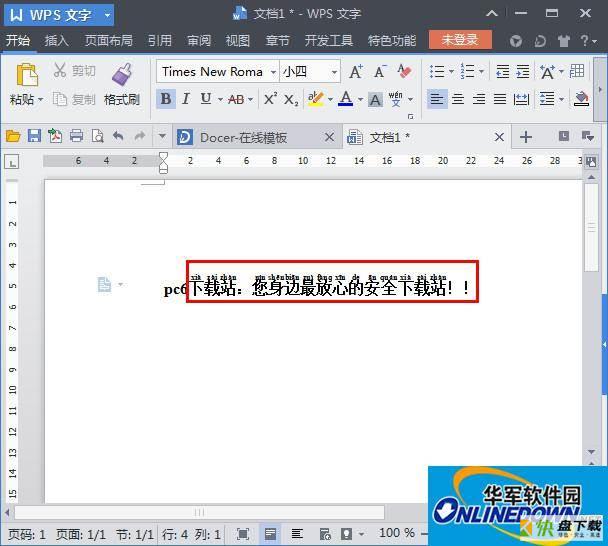The height and width of the screenshot is (546, 608).
Task: Toggle strikethrough AB formatting
Action: [236, 100]
